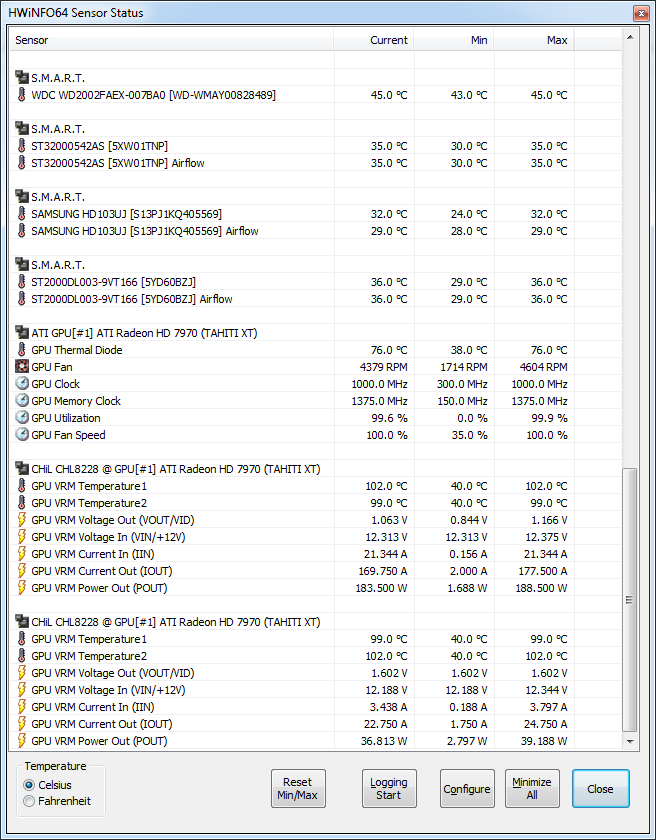Image resolution: width=656 pixels, height=840 pixels.
Task: Click the Close button at bottom
Action: click(600, 789)
